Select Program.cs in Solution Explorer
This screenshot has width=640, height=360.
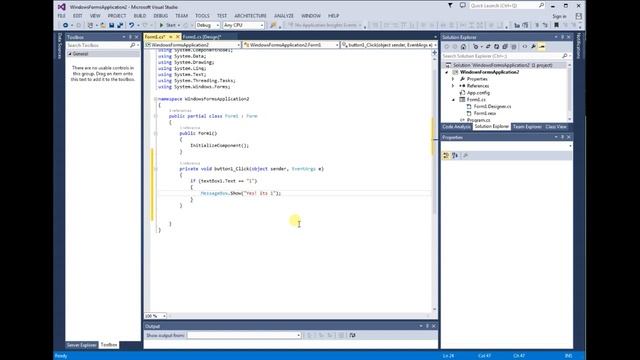click(478, 120)
